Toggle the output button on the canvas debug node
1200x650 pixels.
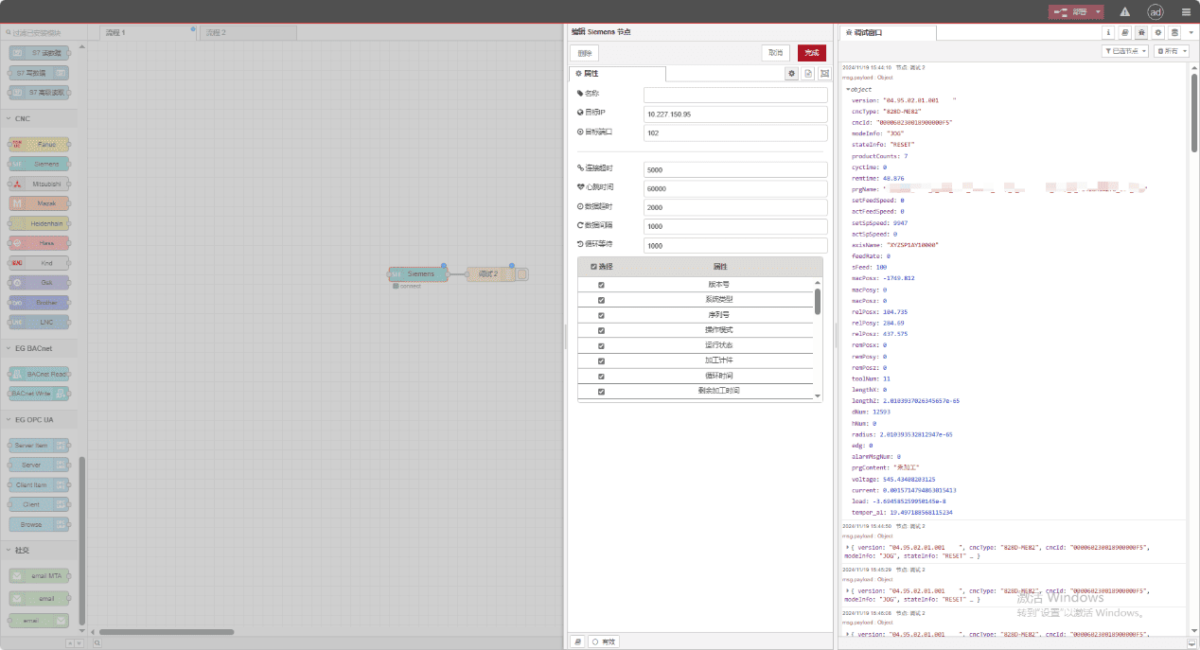click(523, 274)
